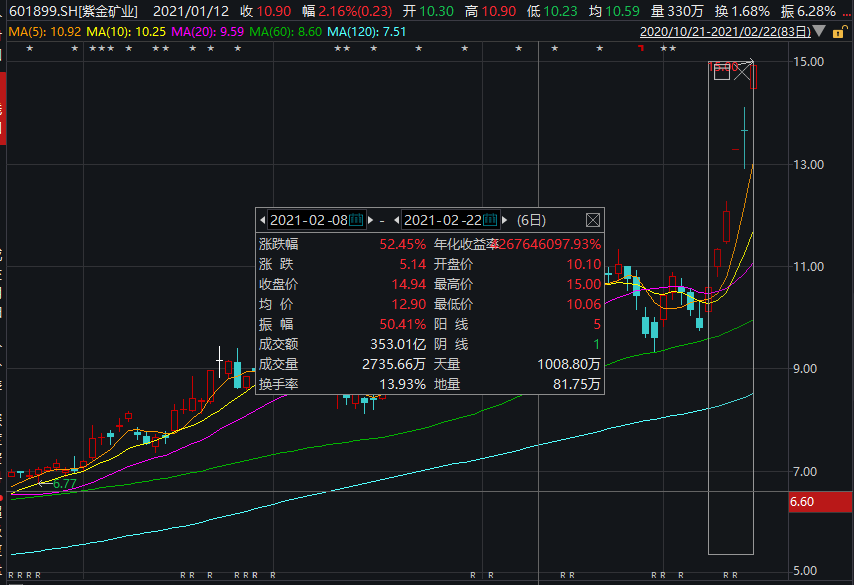Image resolution: width=854 pixels, height=585 pixels.
Task: Open the start date calendar picker
Action: tap(356, 220)
